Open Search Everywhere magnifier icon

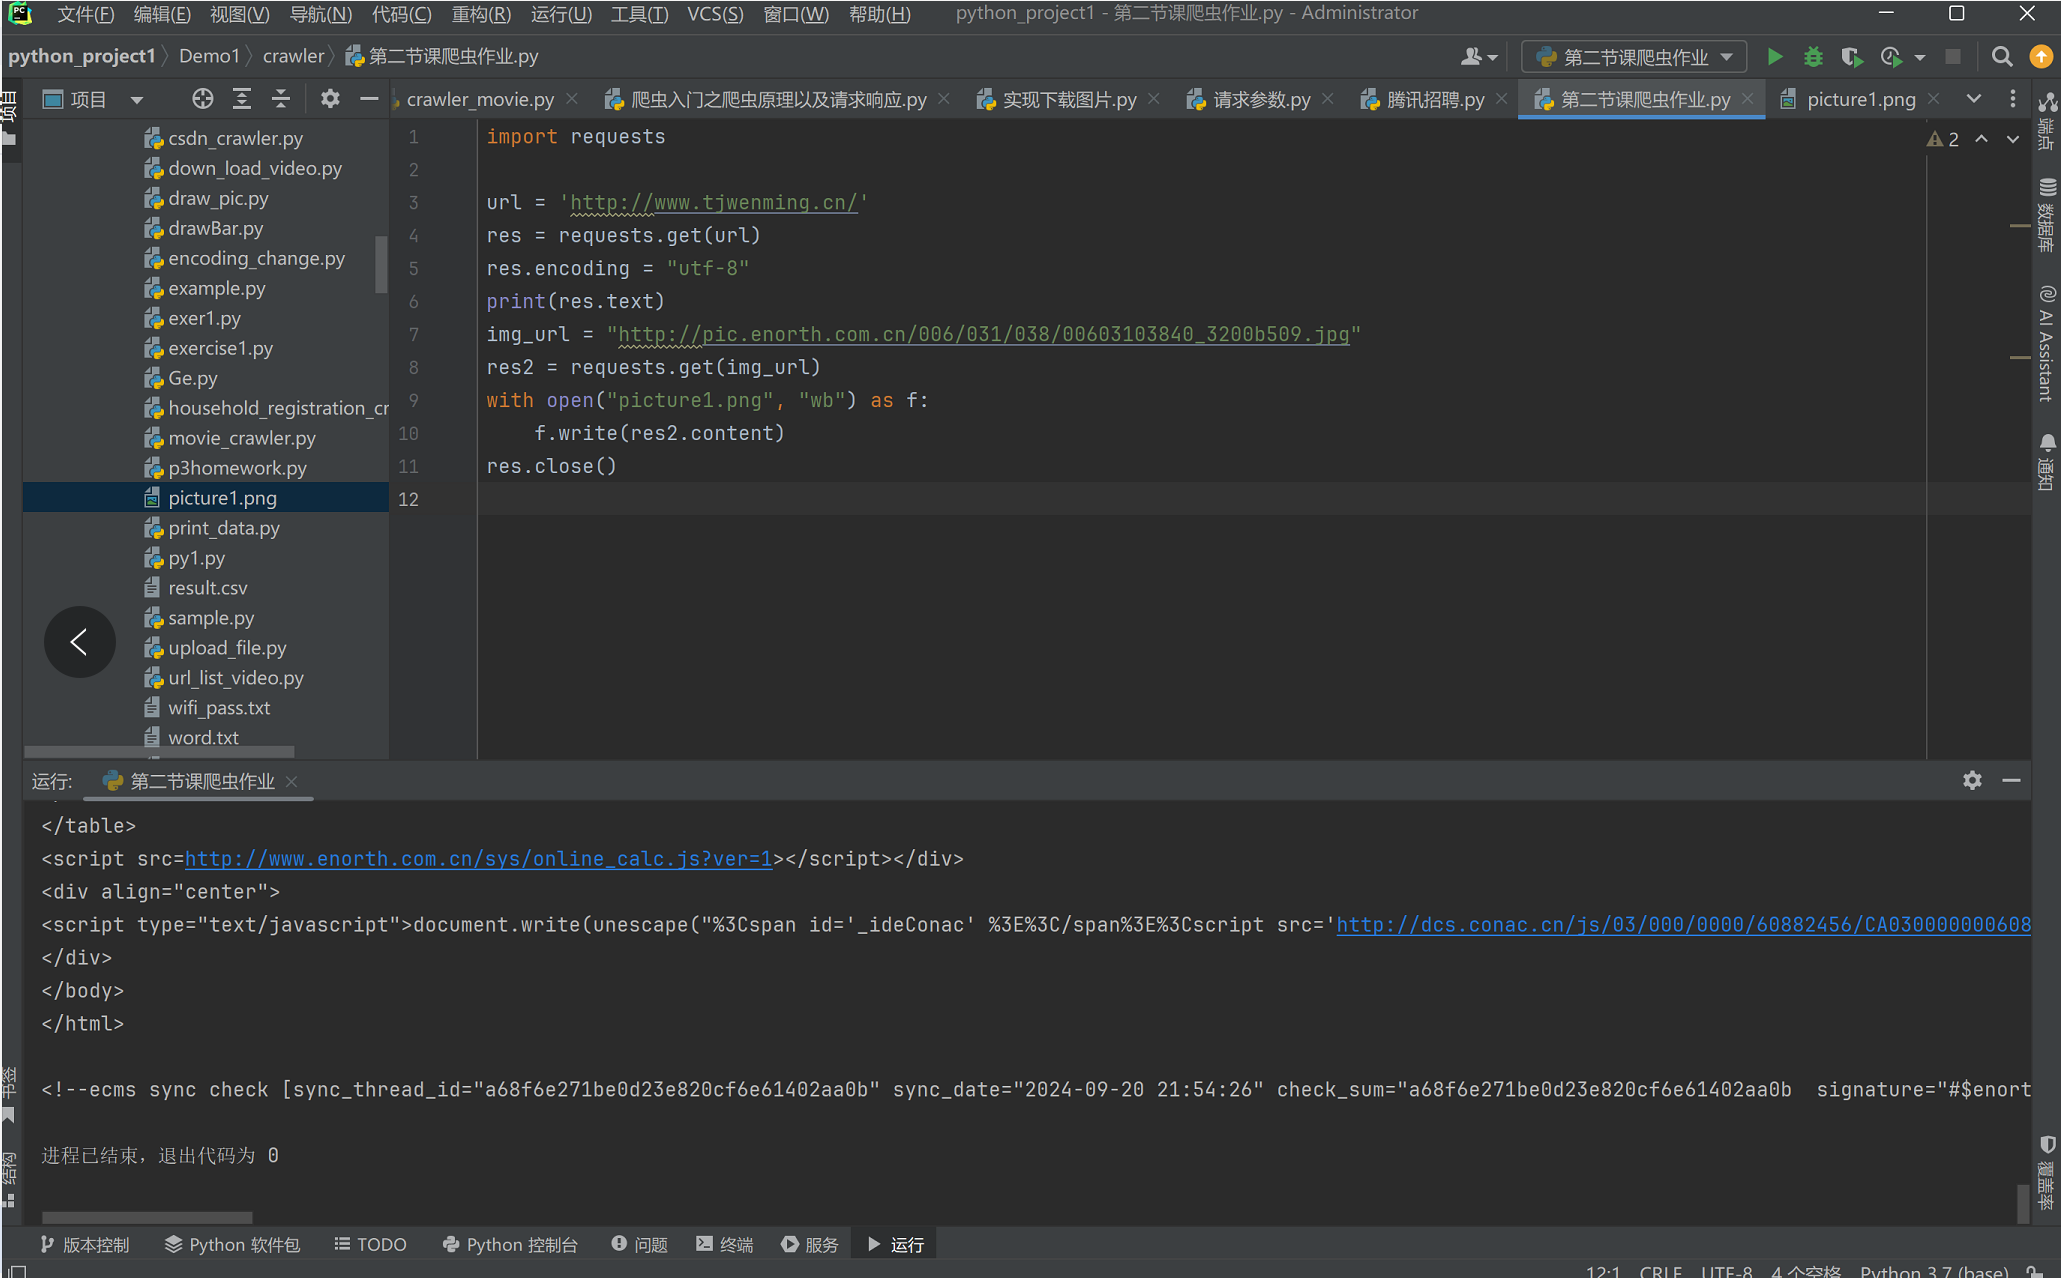[2001, 57]
